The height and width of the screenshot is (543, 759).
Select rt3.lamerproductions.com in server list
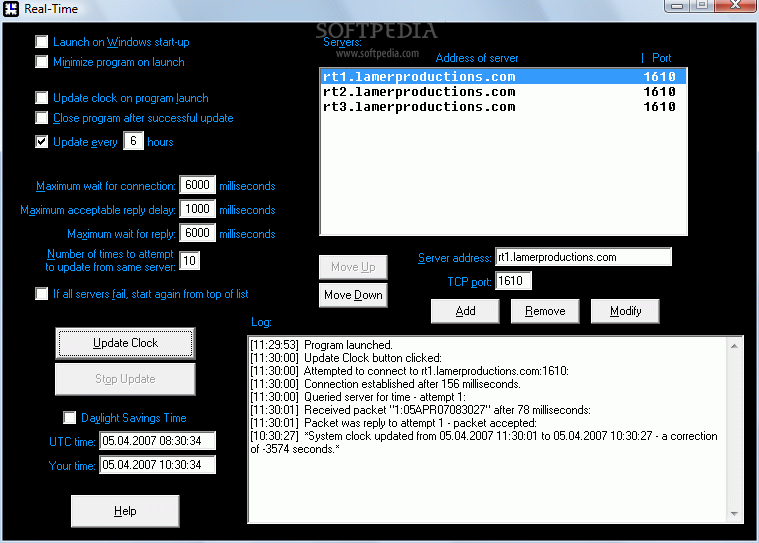tap(503, 106)
